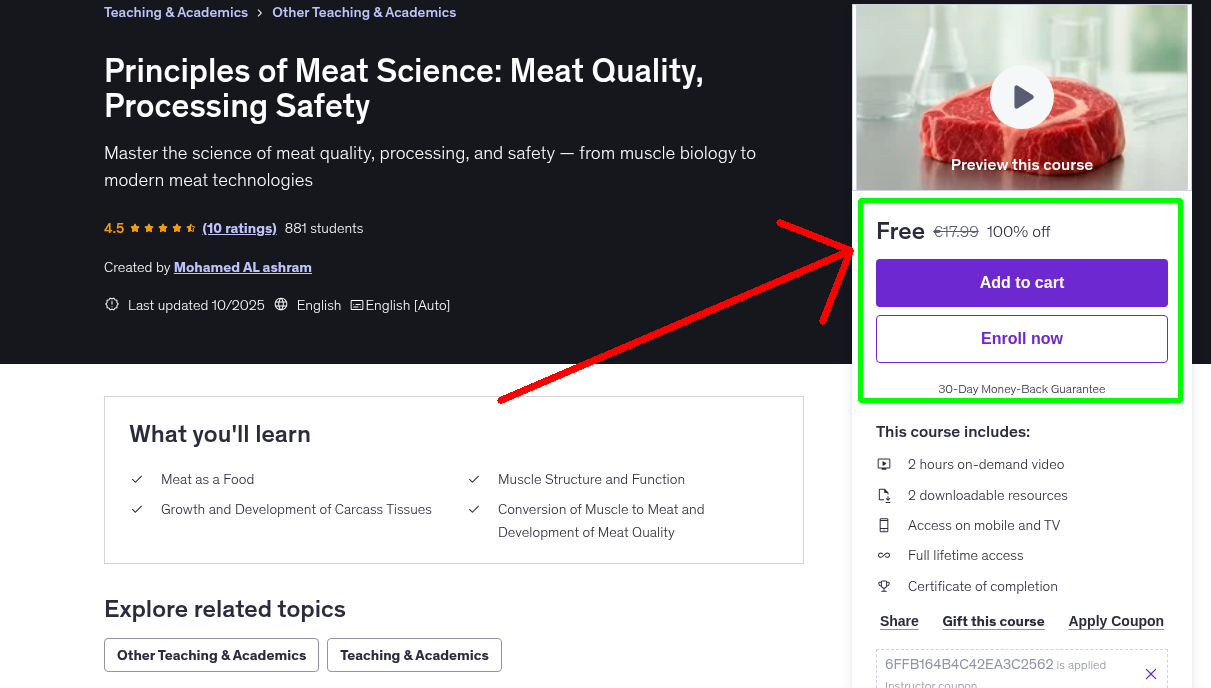
Task: Dismiss the applied instructor coupon
Action: tap(1151, 674)
